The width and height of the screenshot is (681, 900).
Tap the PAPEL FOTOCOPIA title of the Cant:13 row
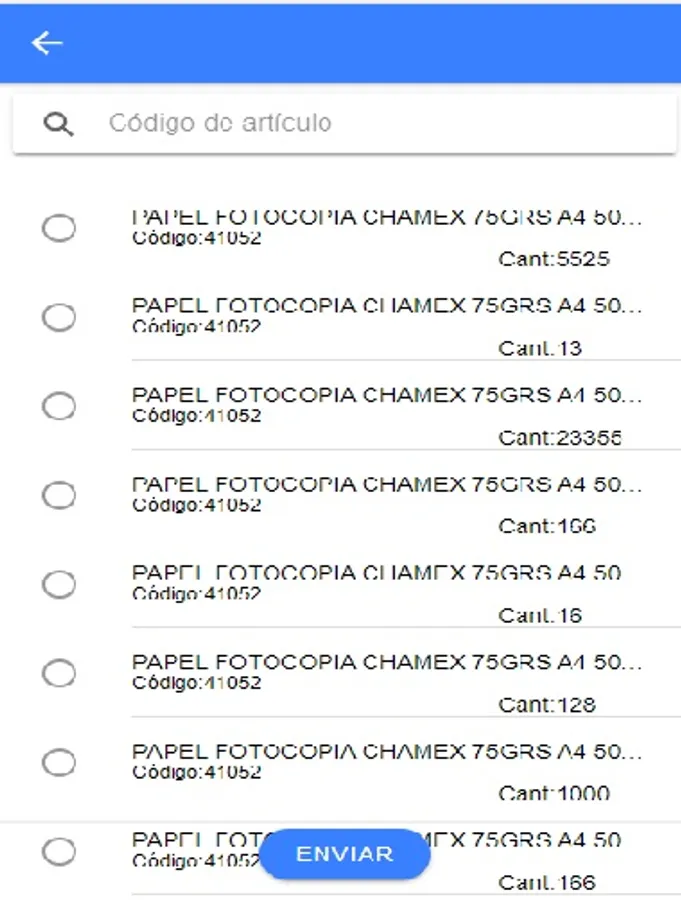[x=388, y=306]
